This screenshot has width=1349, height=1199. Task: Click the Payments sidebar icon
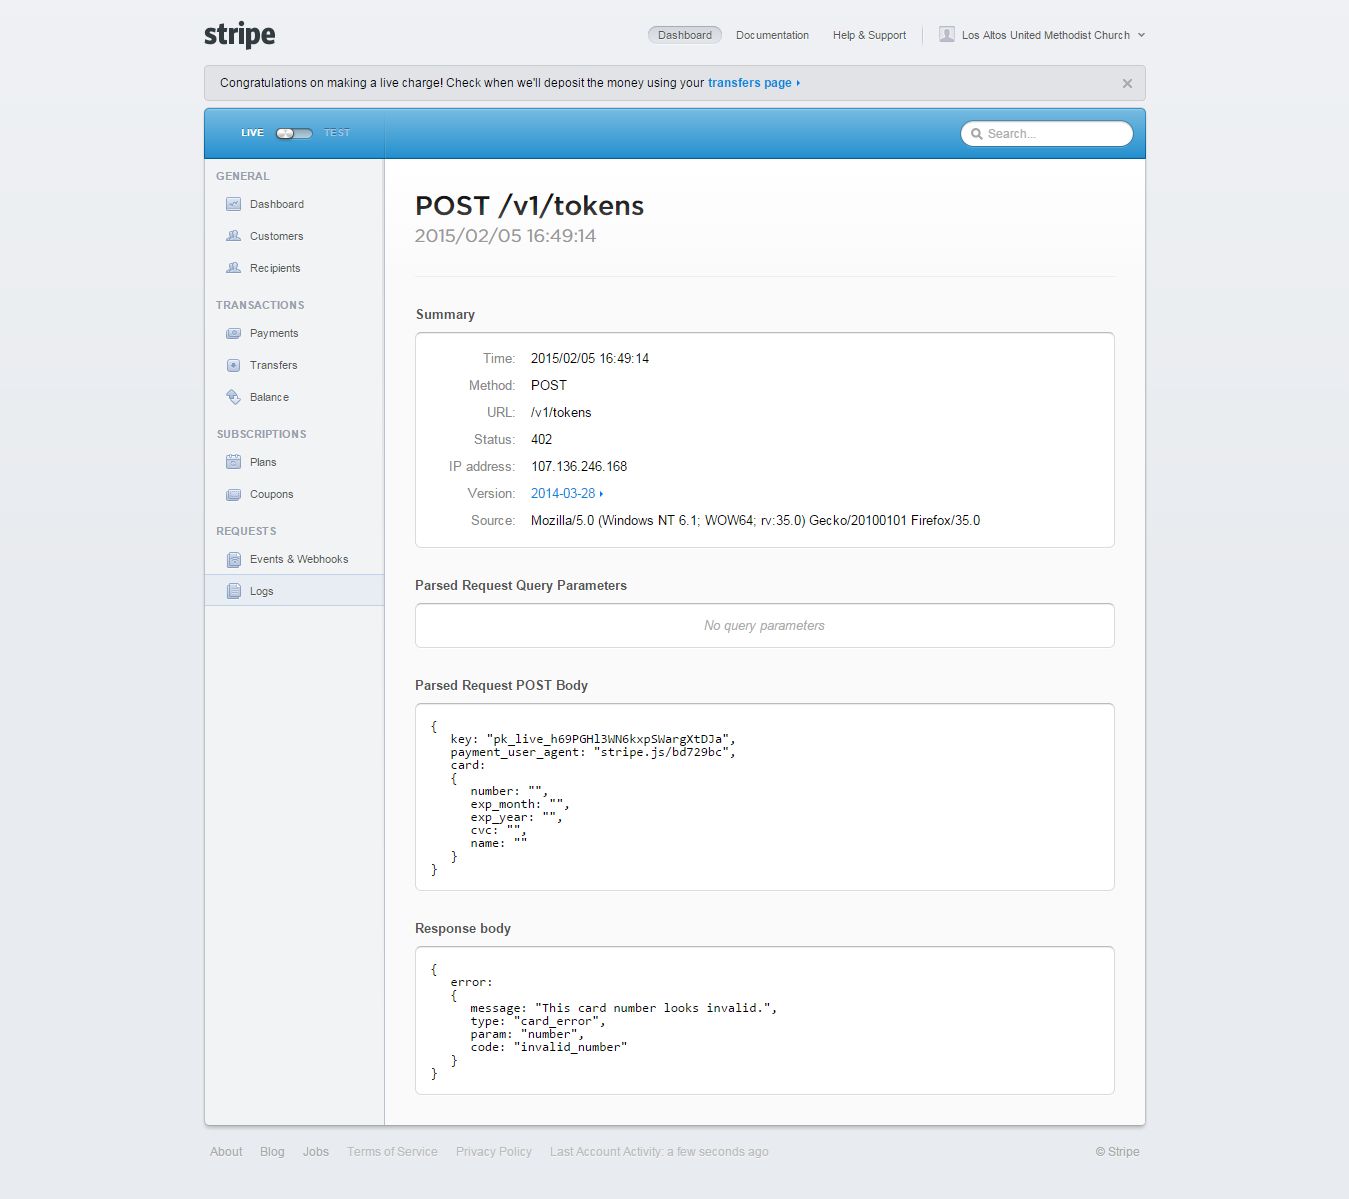pyautogui.click(x=233, y=333)
